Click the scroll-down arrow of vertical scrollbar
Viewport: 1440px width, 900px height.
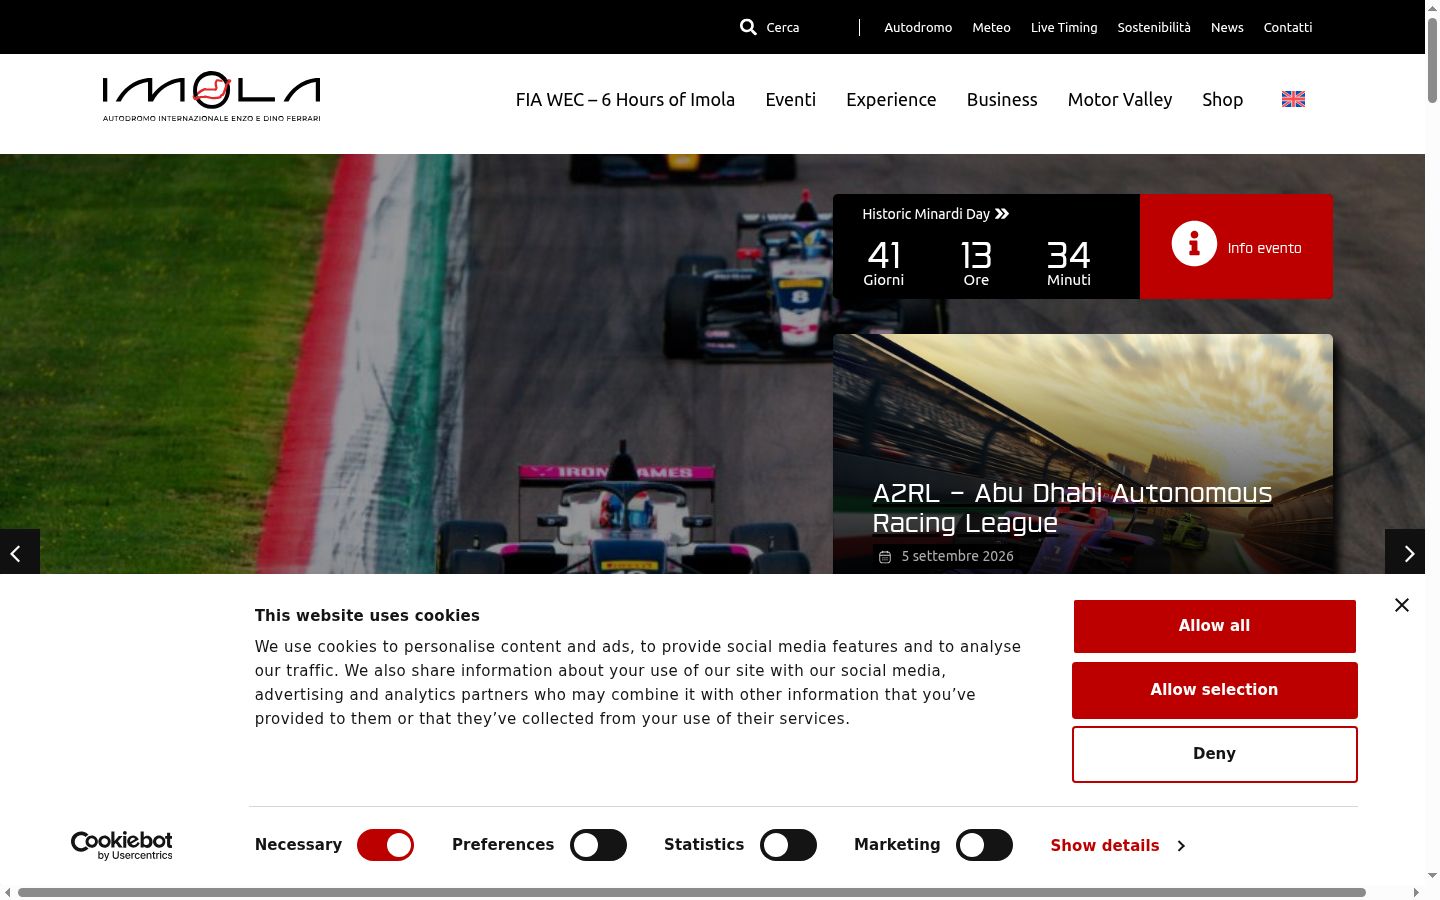(x=1432, y=876)
